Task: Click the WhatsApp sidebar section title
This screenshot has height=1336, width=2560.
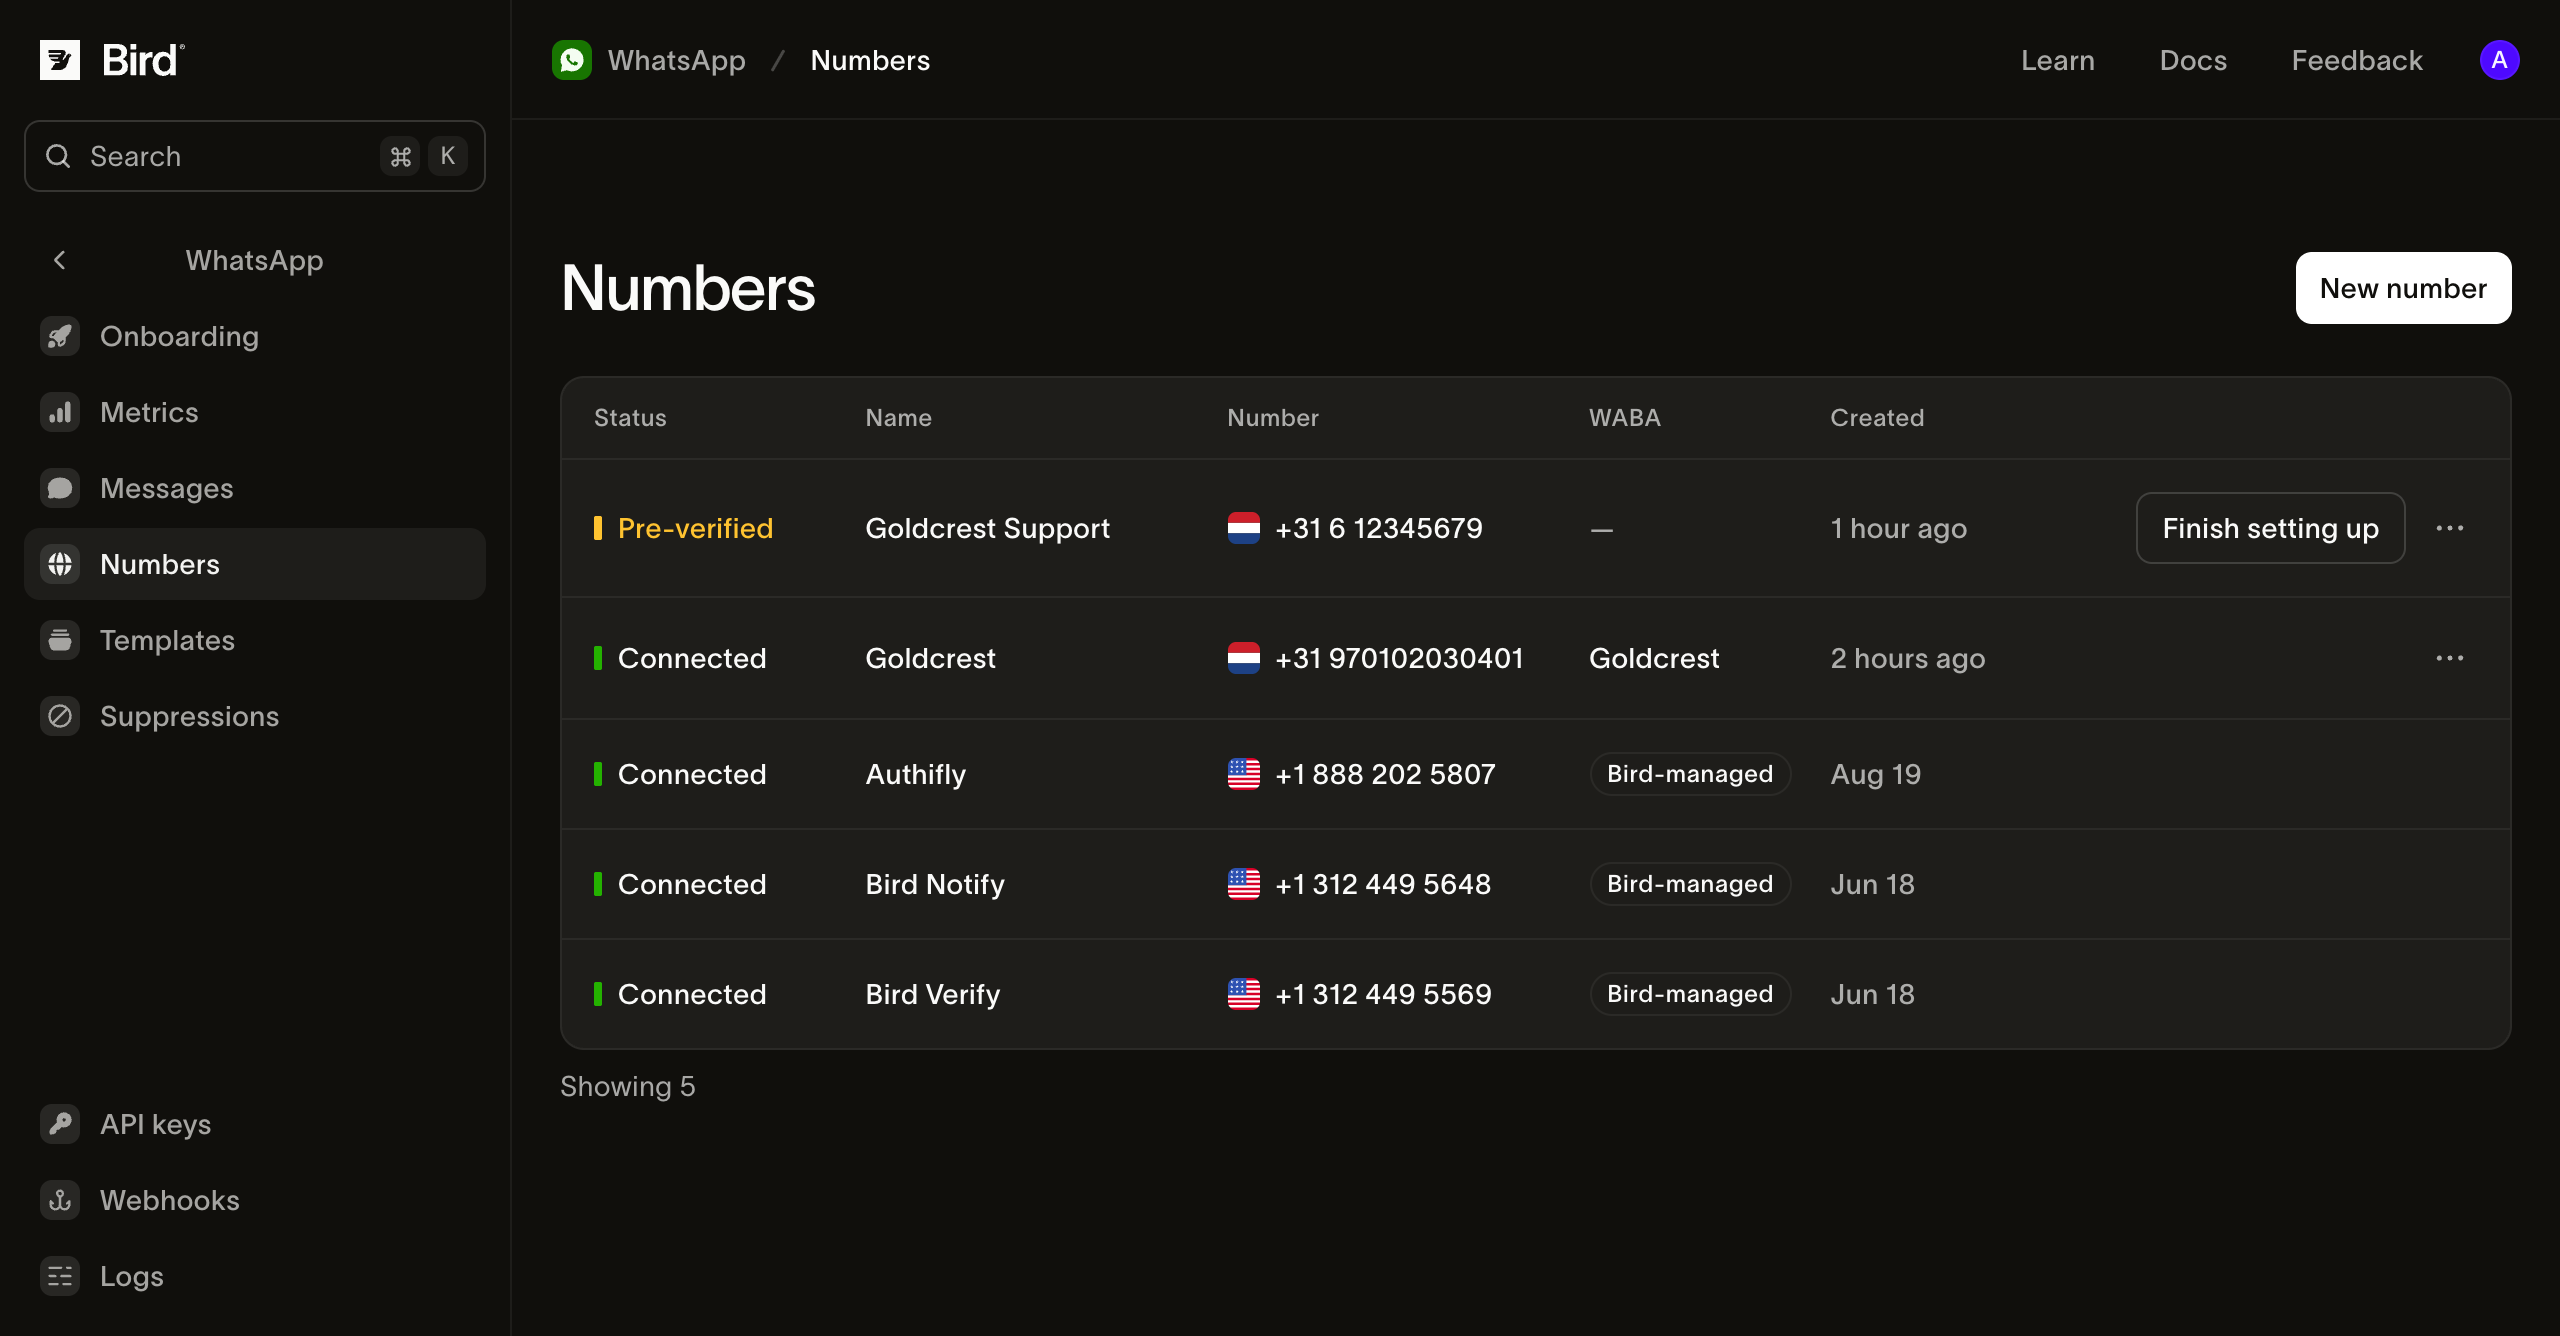Action: click(x=254, y=260)
